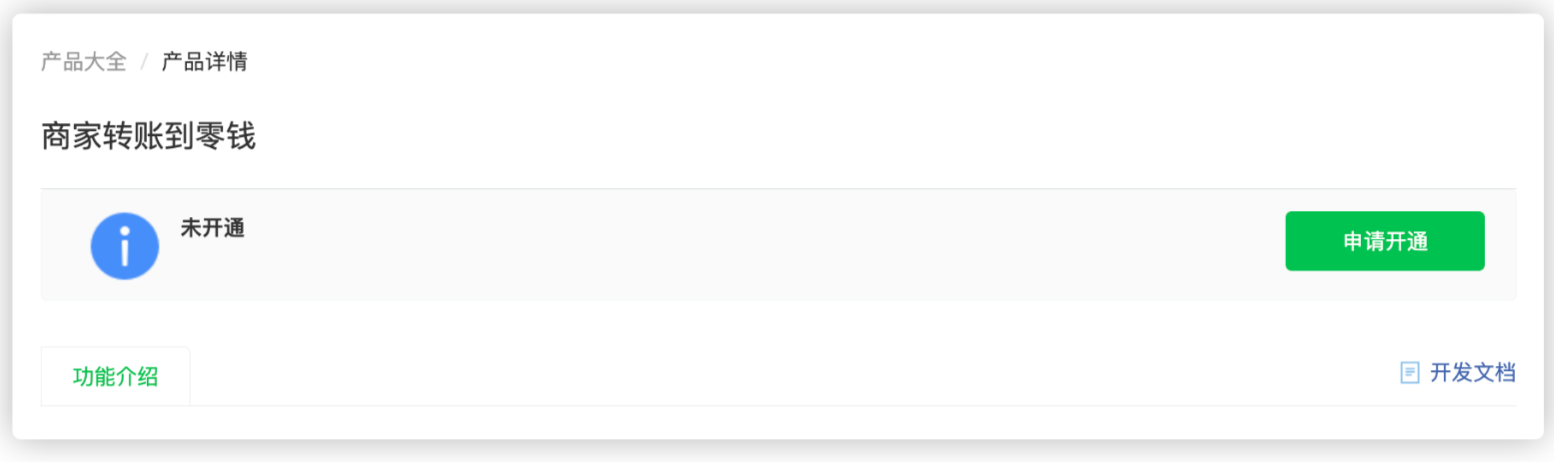Go back to 产品大全 via breadcrumb
This screenshot has height=462, width=1554.
(84, 62)
